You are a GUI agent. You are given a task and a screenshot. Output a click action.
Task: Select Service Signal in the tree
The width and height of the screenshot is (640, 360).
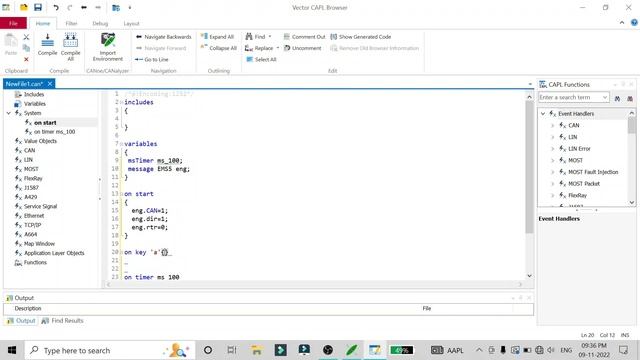(40, 207)
